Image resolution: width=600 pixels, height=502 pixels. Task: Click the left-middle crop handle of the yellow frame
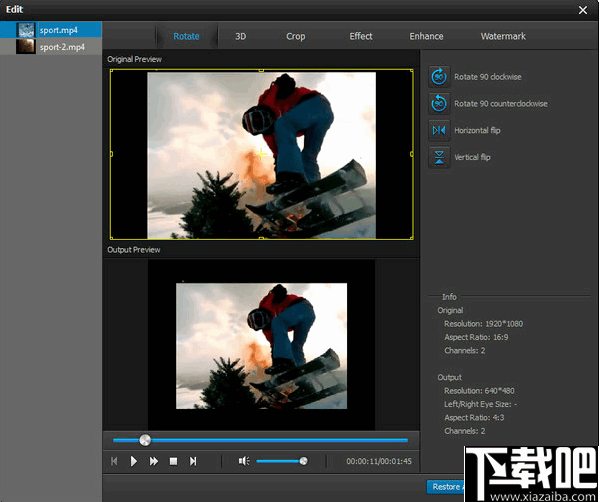coord(111,154)
